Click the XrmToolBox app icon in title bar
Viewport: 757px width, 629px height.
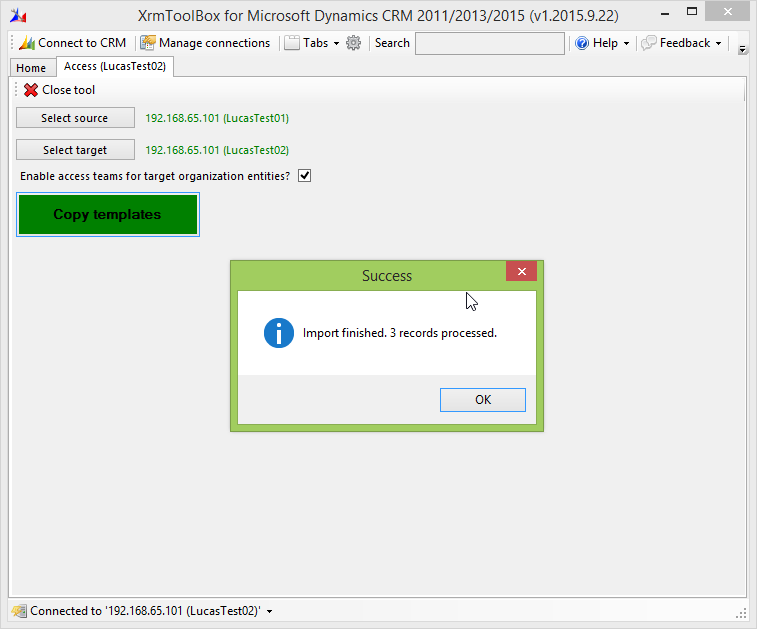[x=18, y=16]
